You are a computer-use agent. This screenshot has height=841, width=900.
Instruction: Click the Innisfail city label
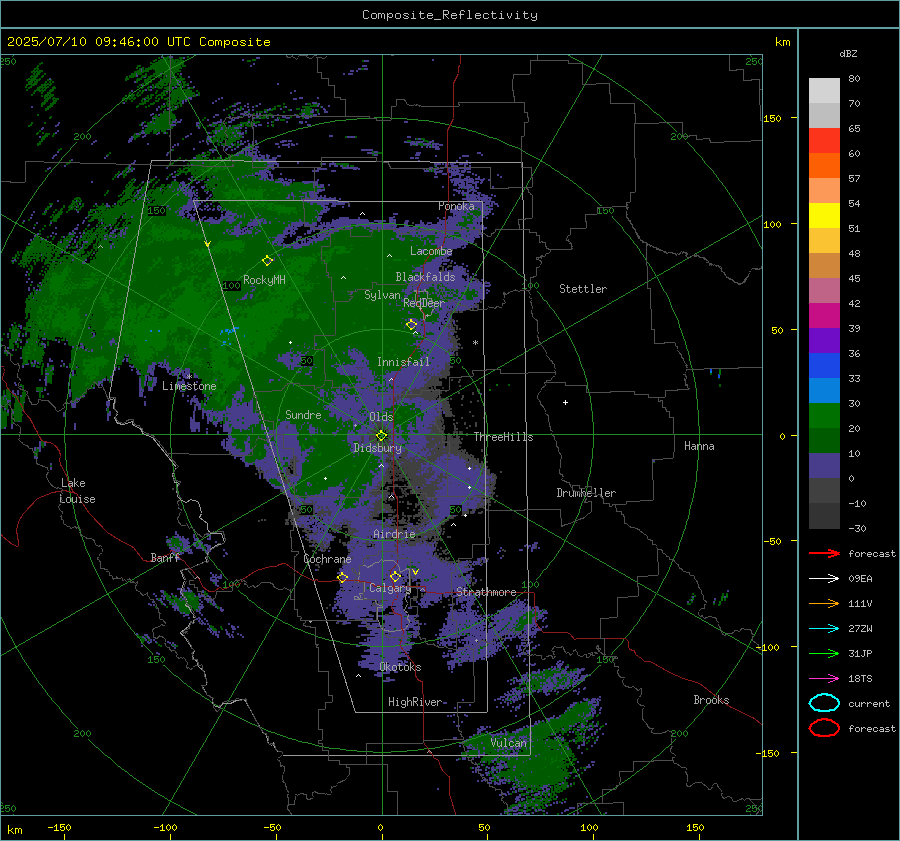[x=403, y=362]
